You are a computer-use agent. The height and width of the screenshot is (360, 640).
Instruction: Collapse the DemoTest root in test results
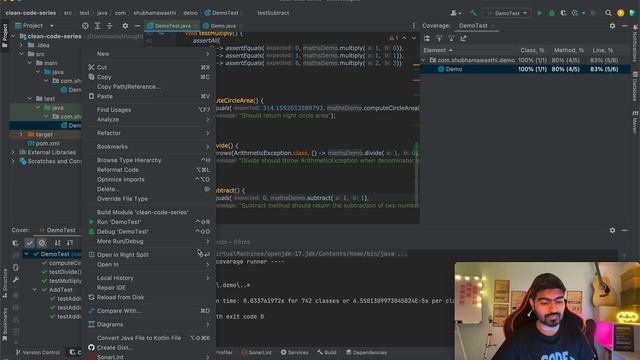point(27,254)
